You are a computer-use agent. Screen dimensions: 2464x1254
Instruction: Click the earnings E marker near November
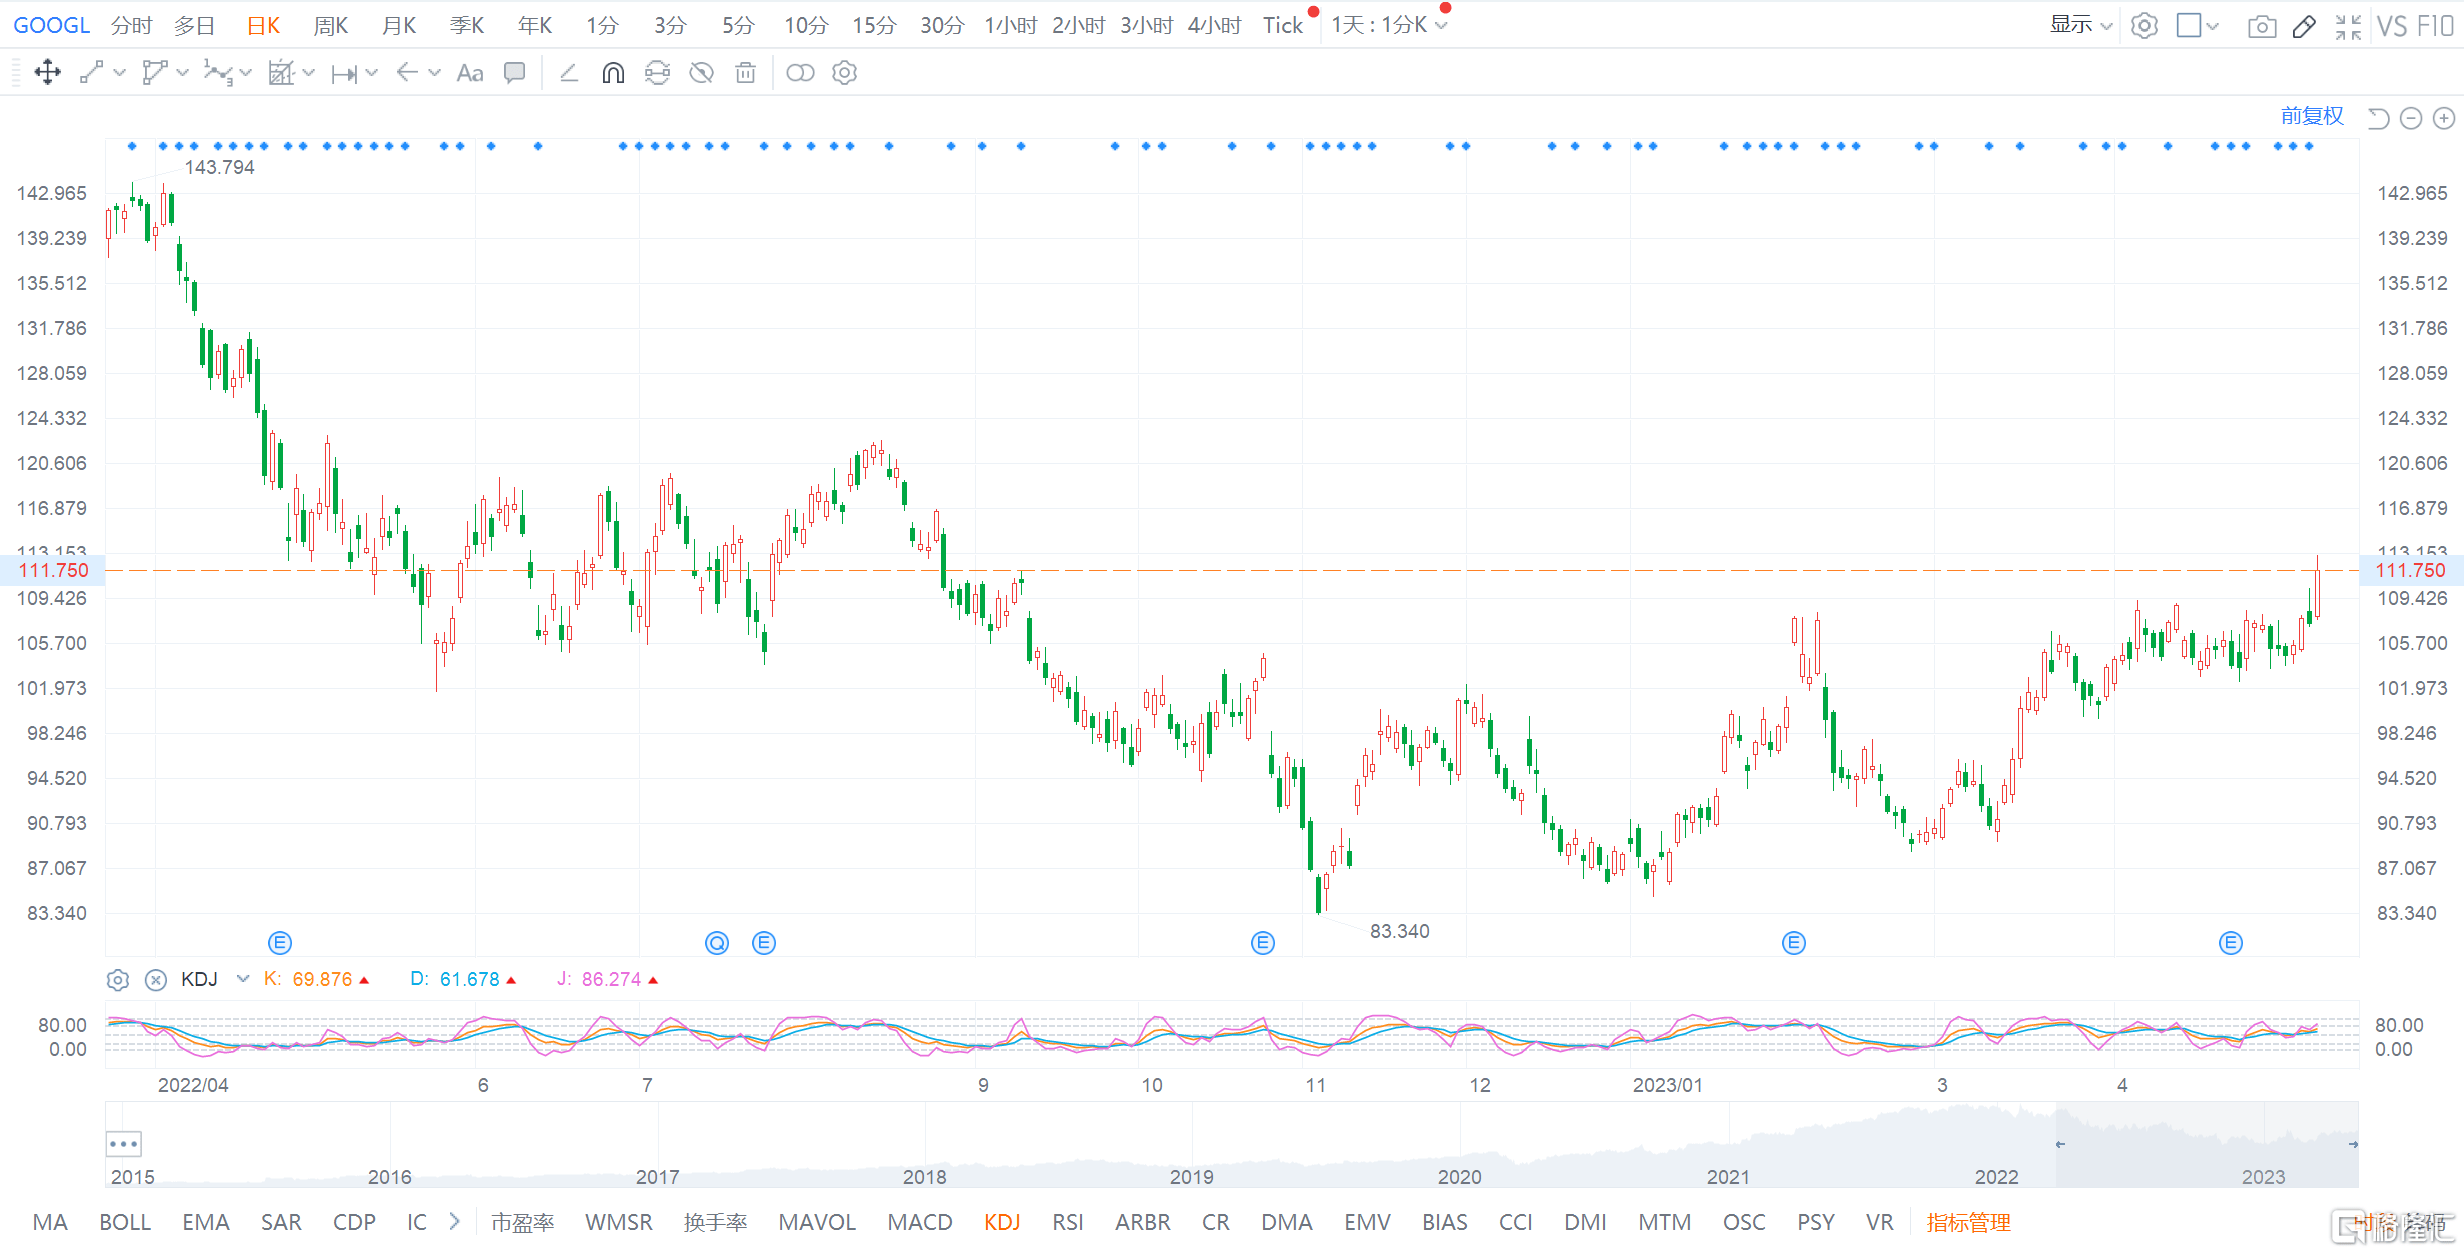1263,942
